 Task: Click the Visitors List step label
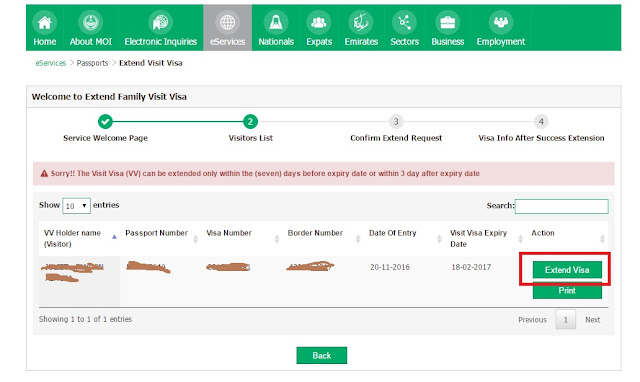pyautogui.click(x=251, y=138)
